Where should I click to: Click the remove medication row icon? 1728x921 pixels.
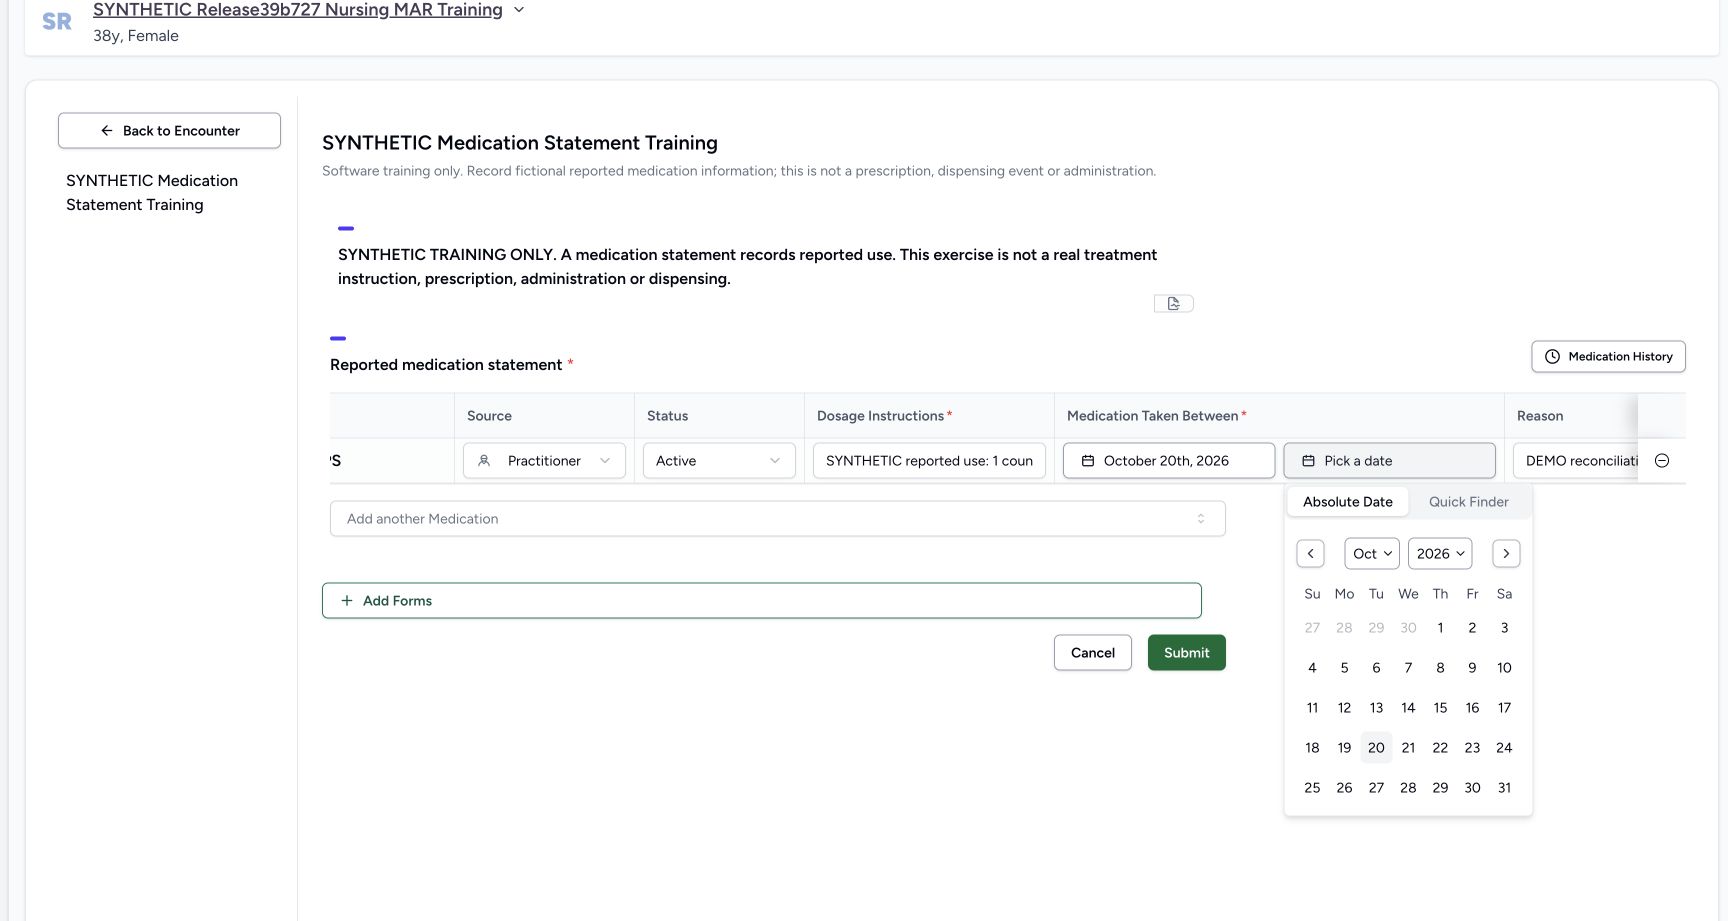pyautogui.click(x=1662, y=461)
